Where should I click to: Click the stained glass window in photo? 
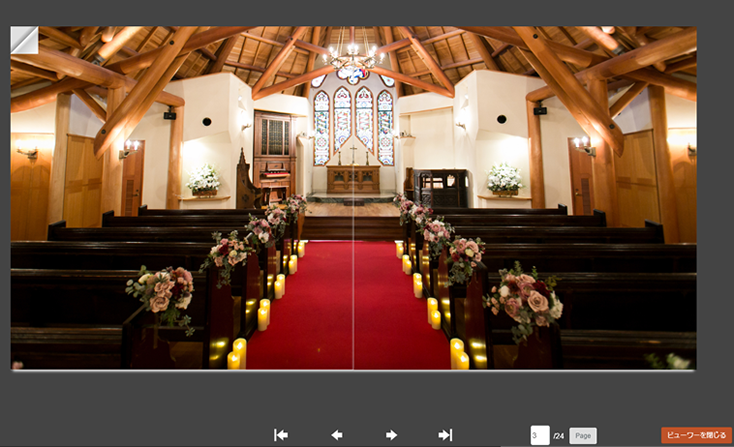pyautogui.click(x=353, y=122)
